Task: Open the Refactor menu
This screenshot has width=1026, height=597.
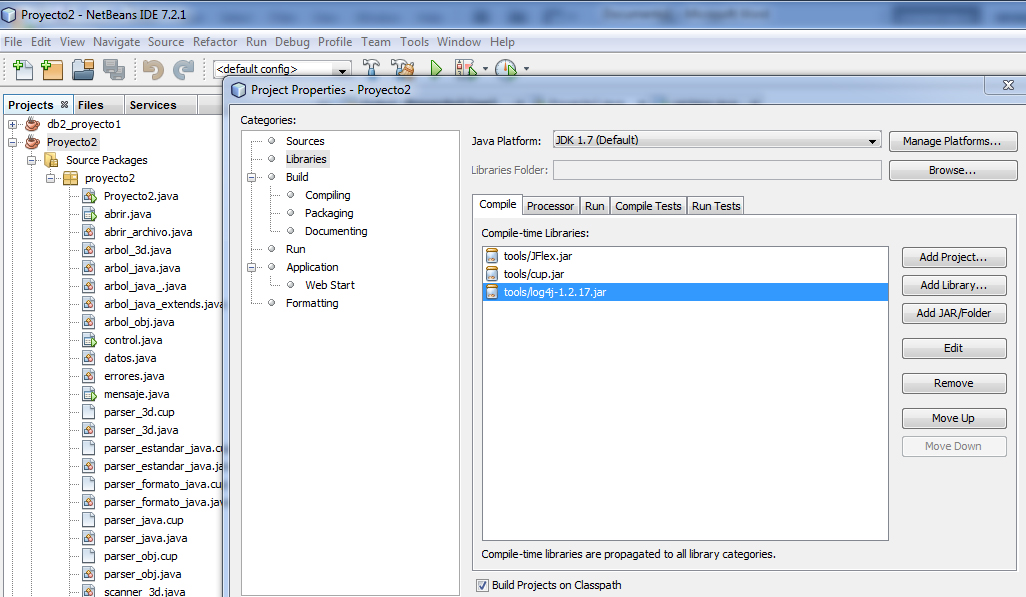Action: coord(215,42)
